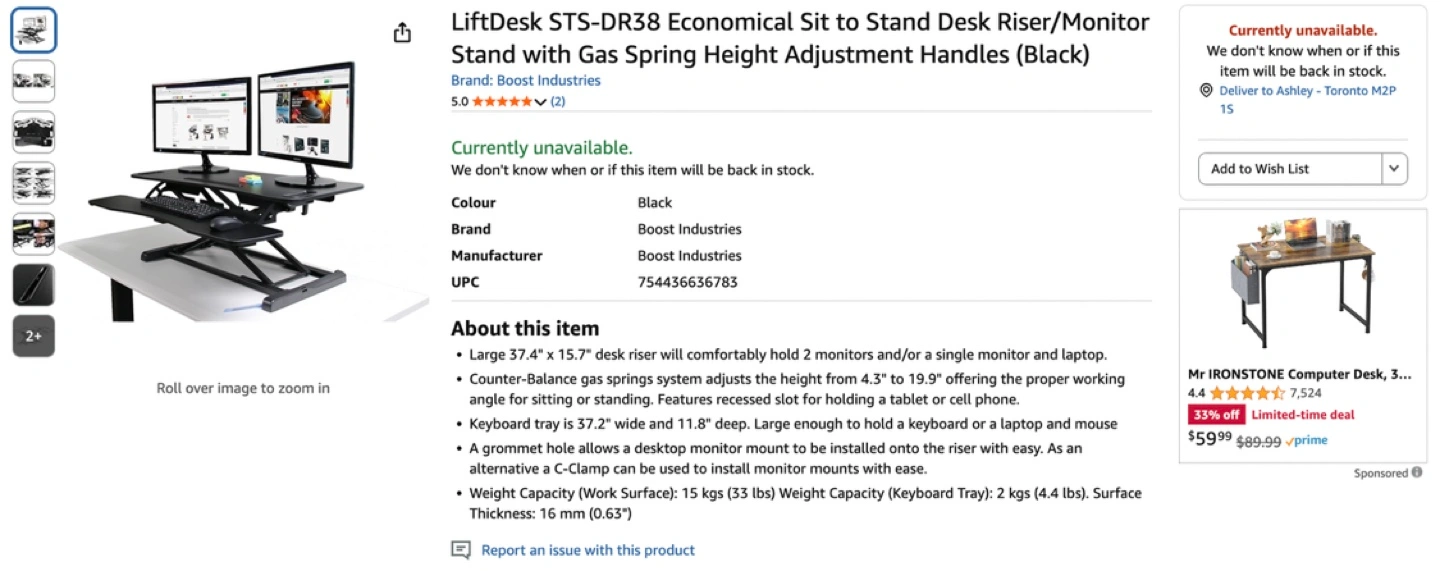Click the location pin delivery icon
The height and width of the screenshot is (571, 1440).
(1205, 91)
